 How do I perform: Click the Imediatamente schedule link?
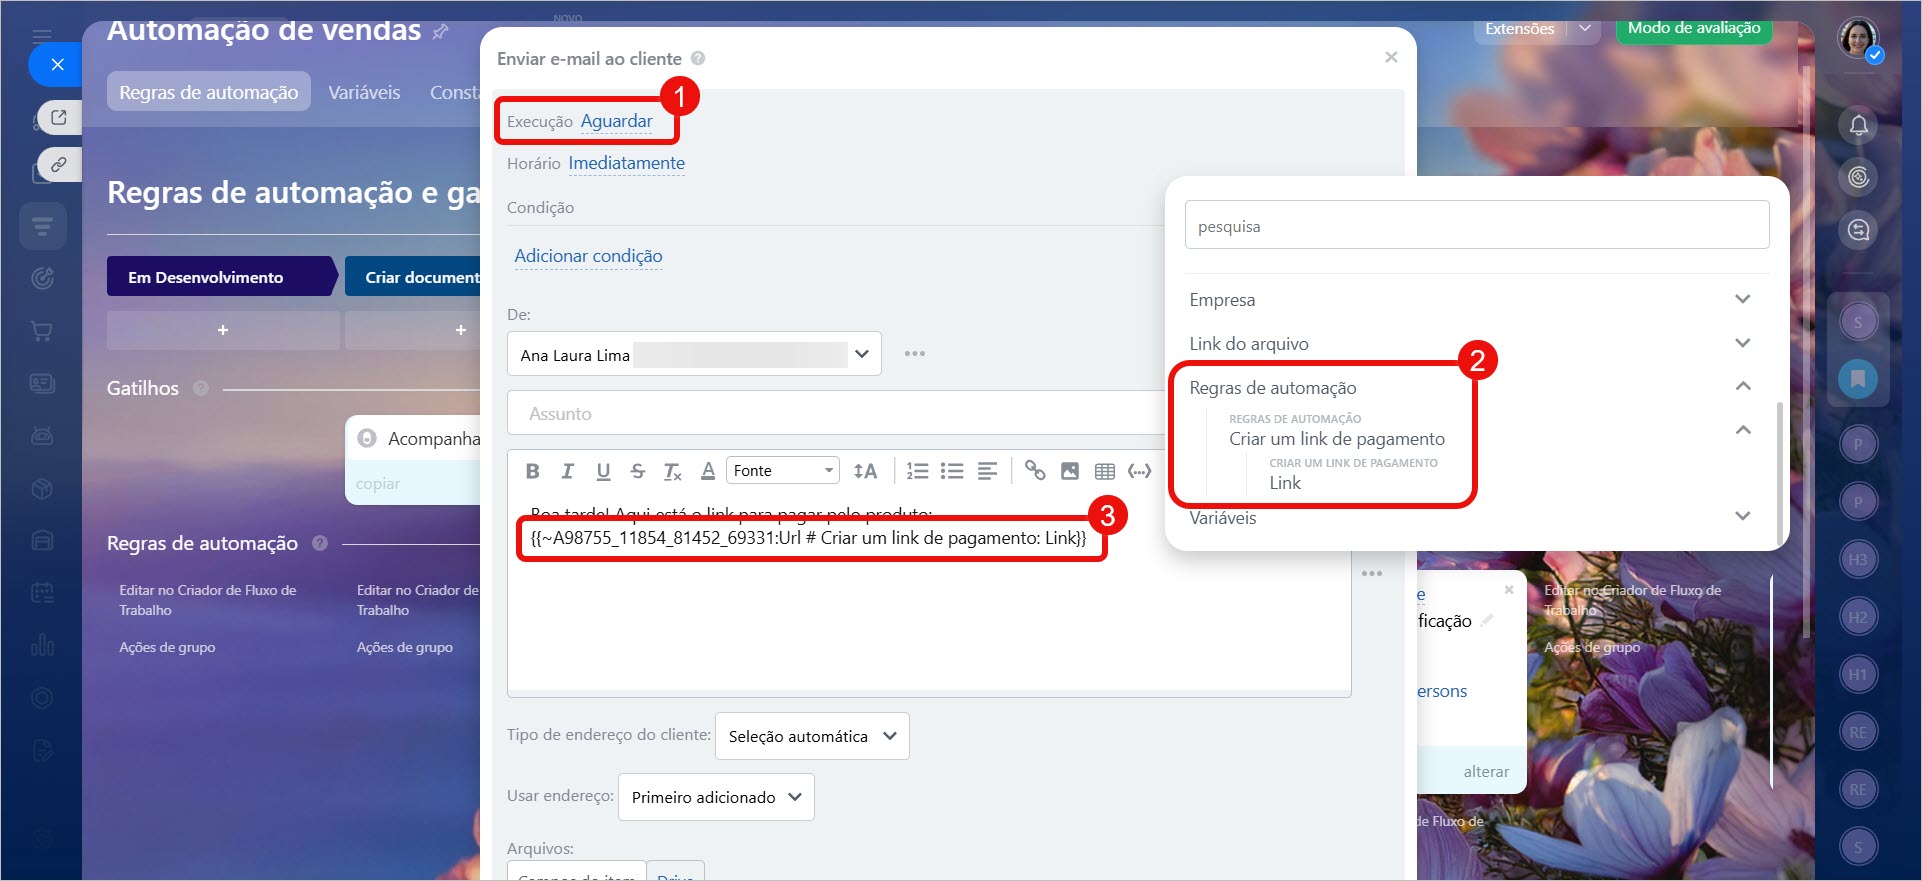(x=626, y=163)
